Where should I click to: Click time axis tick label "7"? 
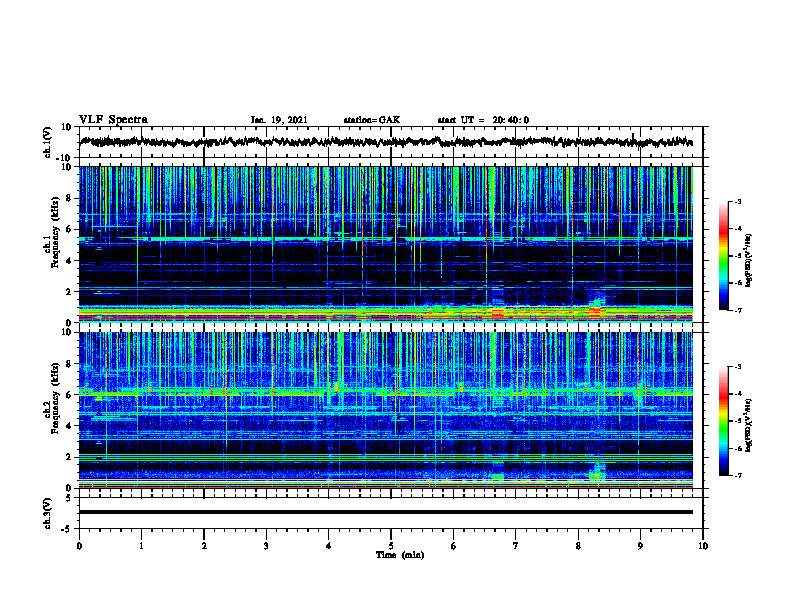[516, 546]
